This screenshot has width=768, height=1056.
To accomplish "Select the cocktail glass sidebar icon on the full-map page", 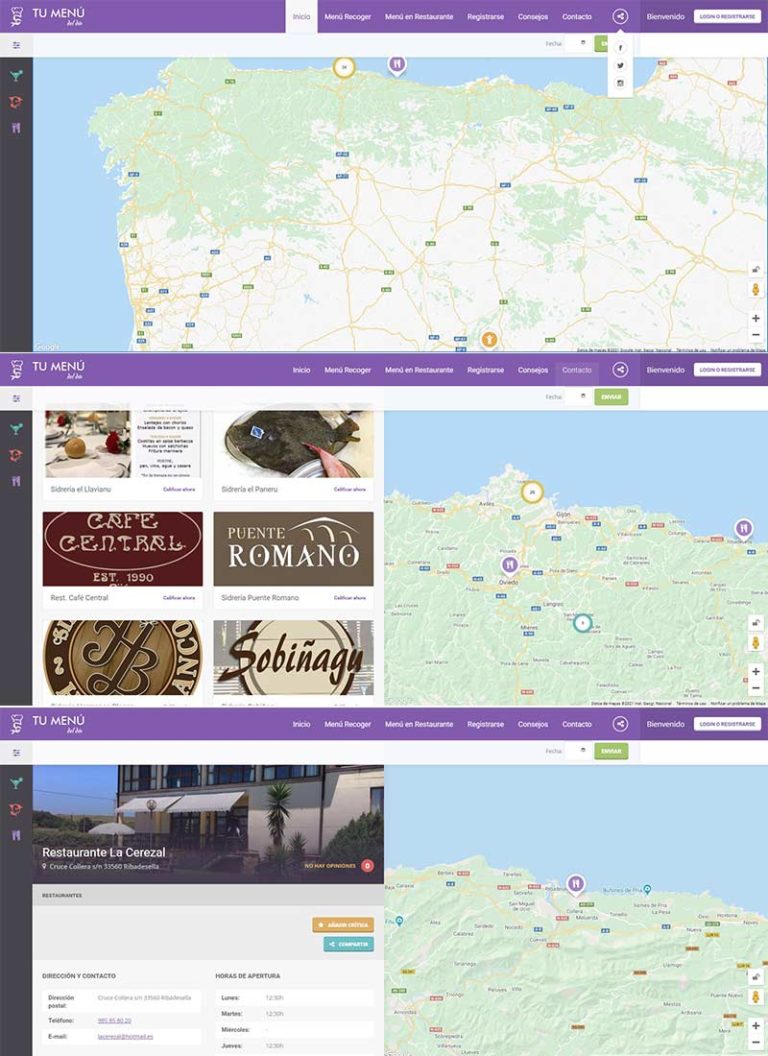I will coord(16,76).
